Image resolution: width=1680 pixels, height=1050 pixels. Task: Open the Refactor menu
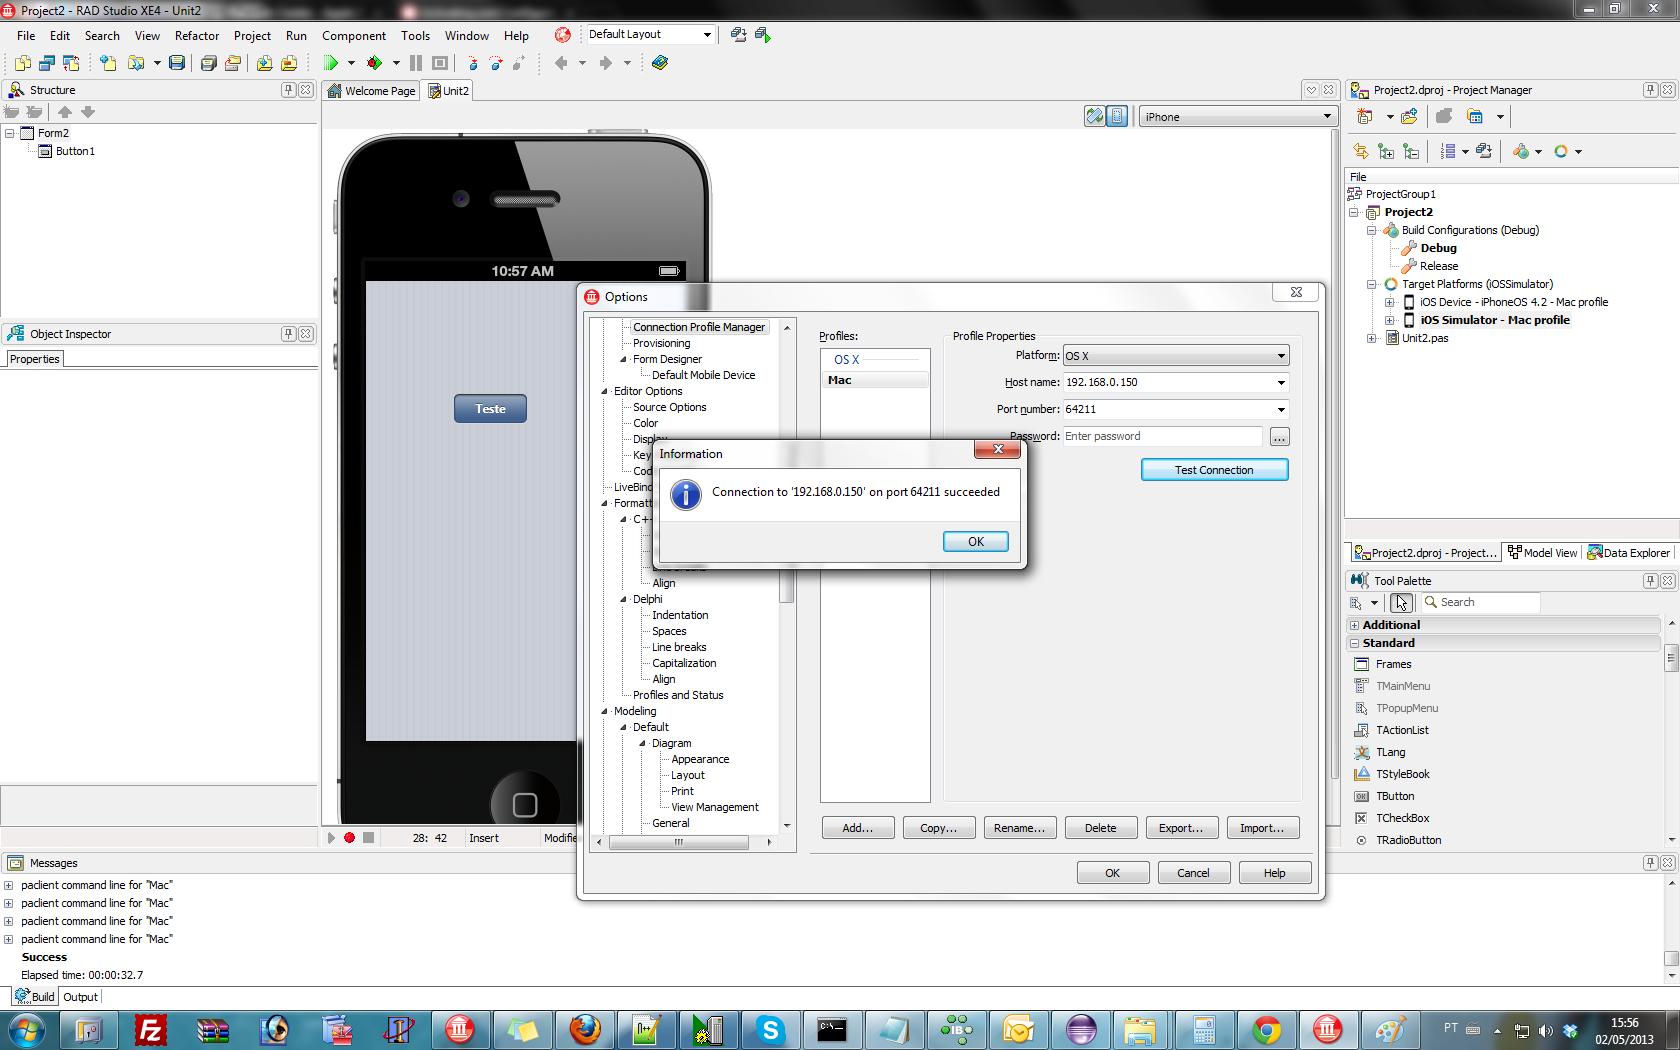coord(197,36)
